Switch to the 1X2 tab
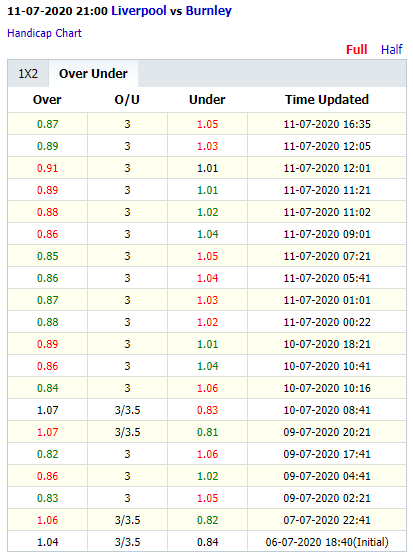 pos(28,74)
